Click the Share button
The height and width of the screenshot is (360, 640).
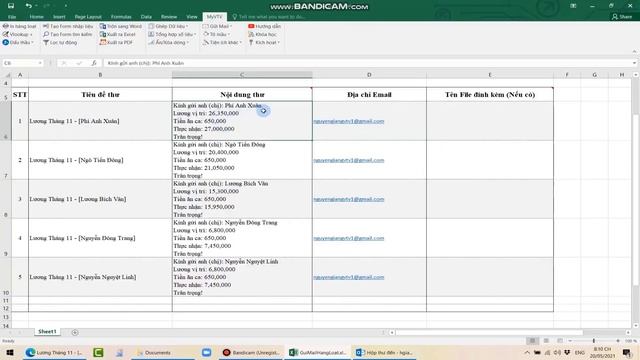(x=622, y=17)
